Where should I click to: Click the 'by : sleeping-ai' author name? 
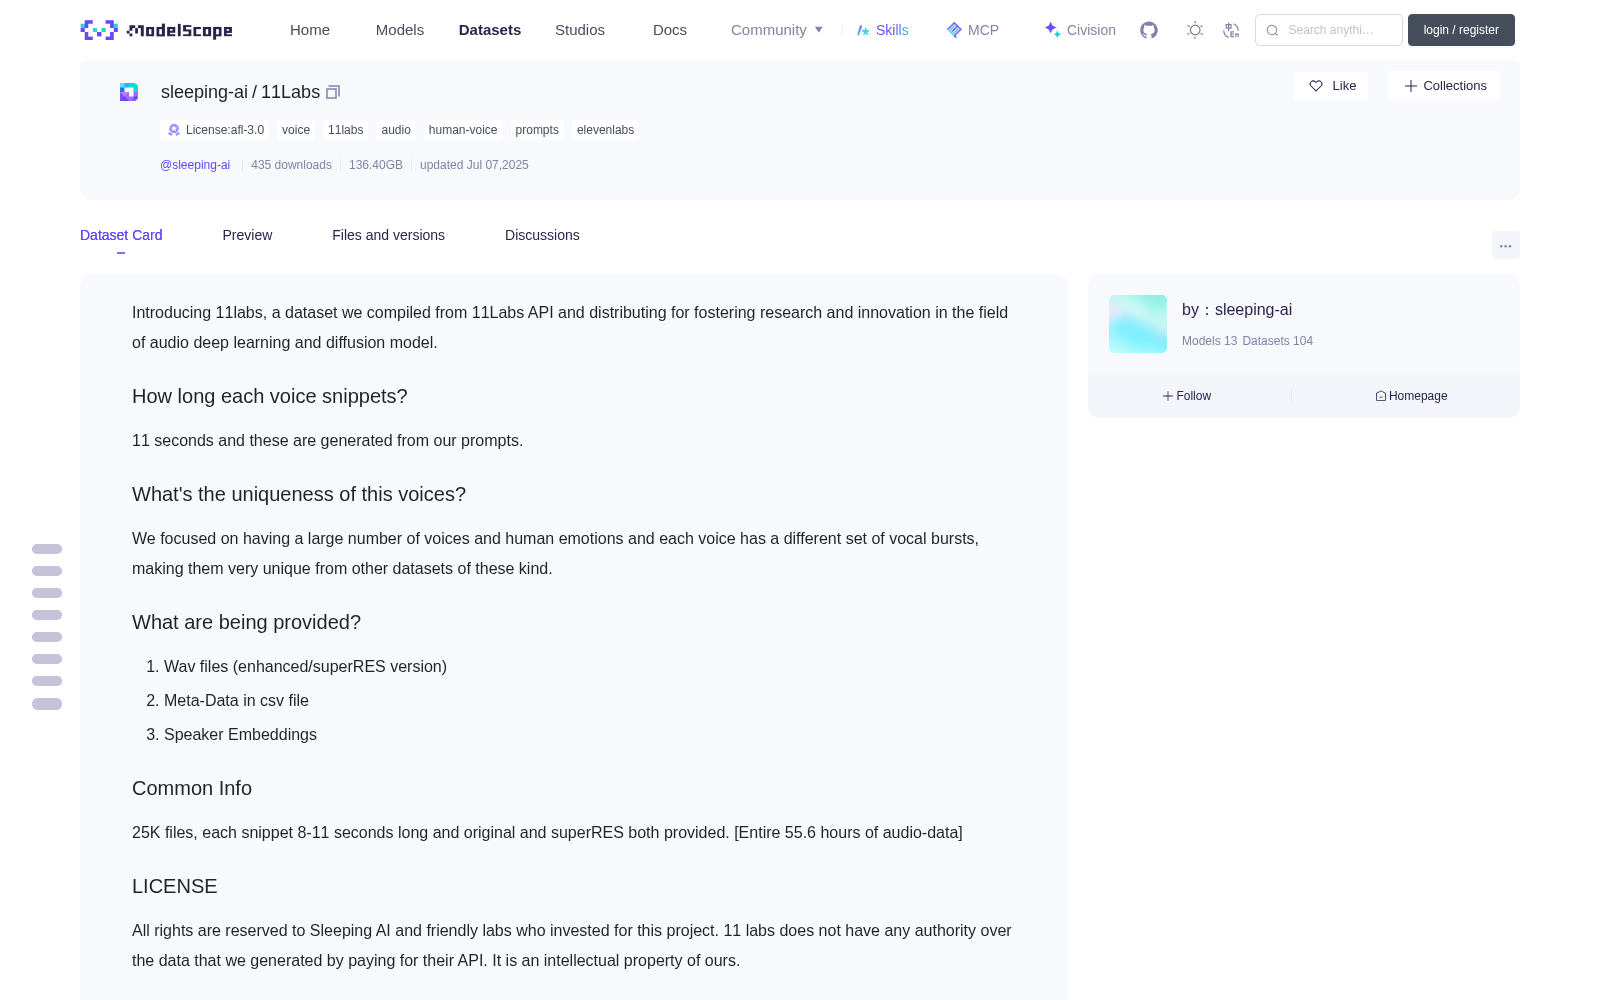1237,310
